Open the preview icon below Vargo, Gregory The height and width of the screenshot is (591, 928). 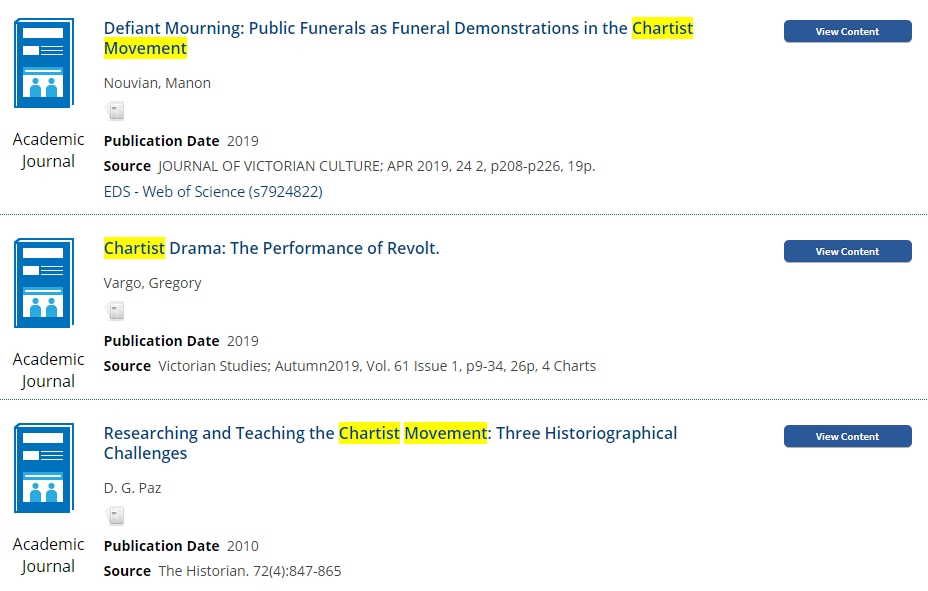point(115,311)
